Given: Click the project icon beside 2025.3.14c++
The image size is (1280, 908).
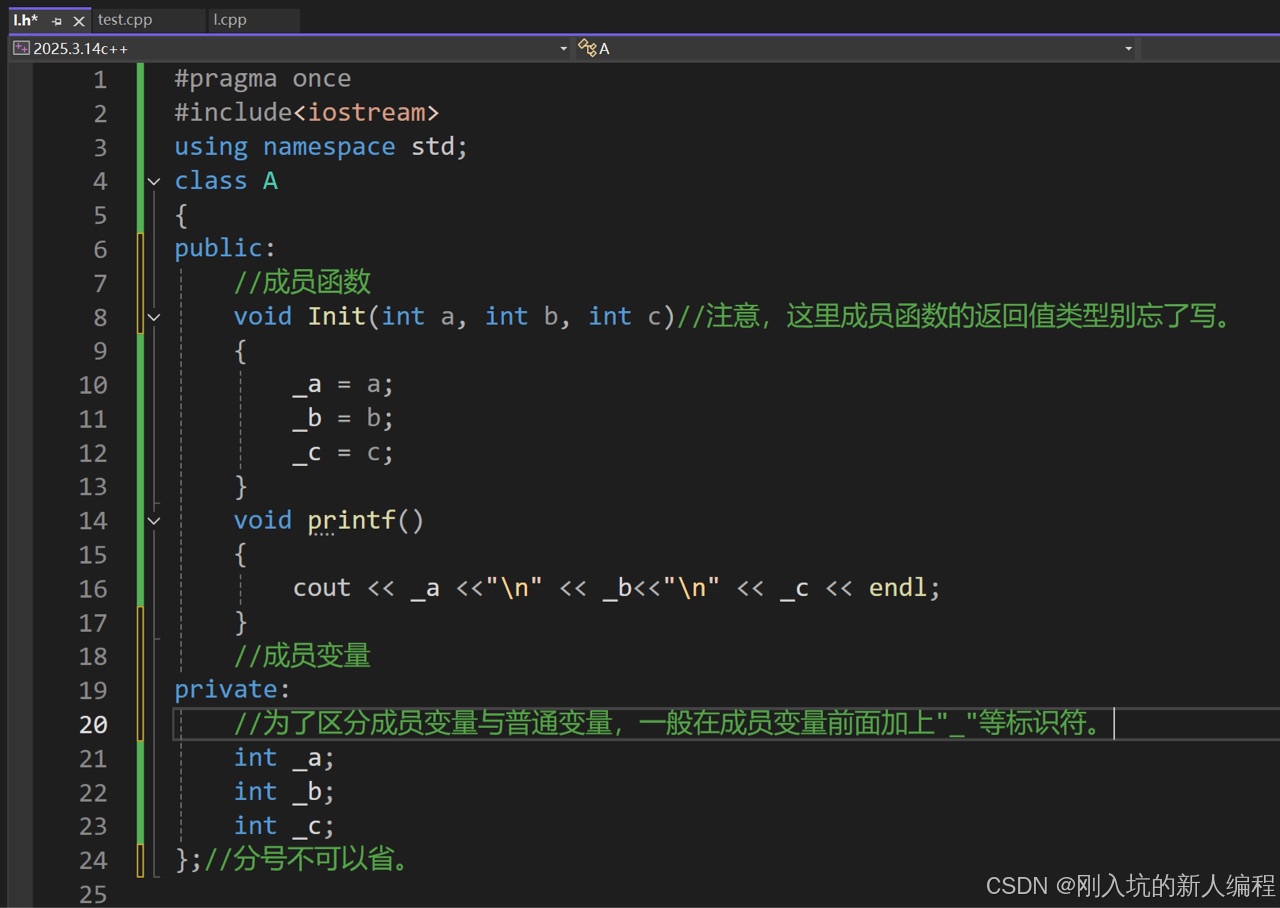Looking at the screenshot, I should (x=21, y=48).
